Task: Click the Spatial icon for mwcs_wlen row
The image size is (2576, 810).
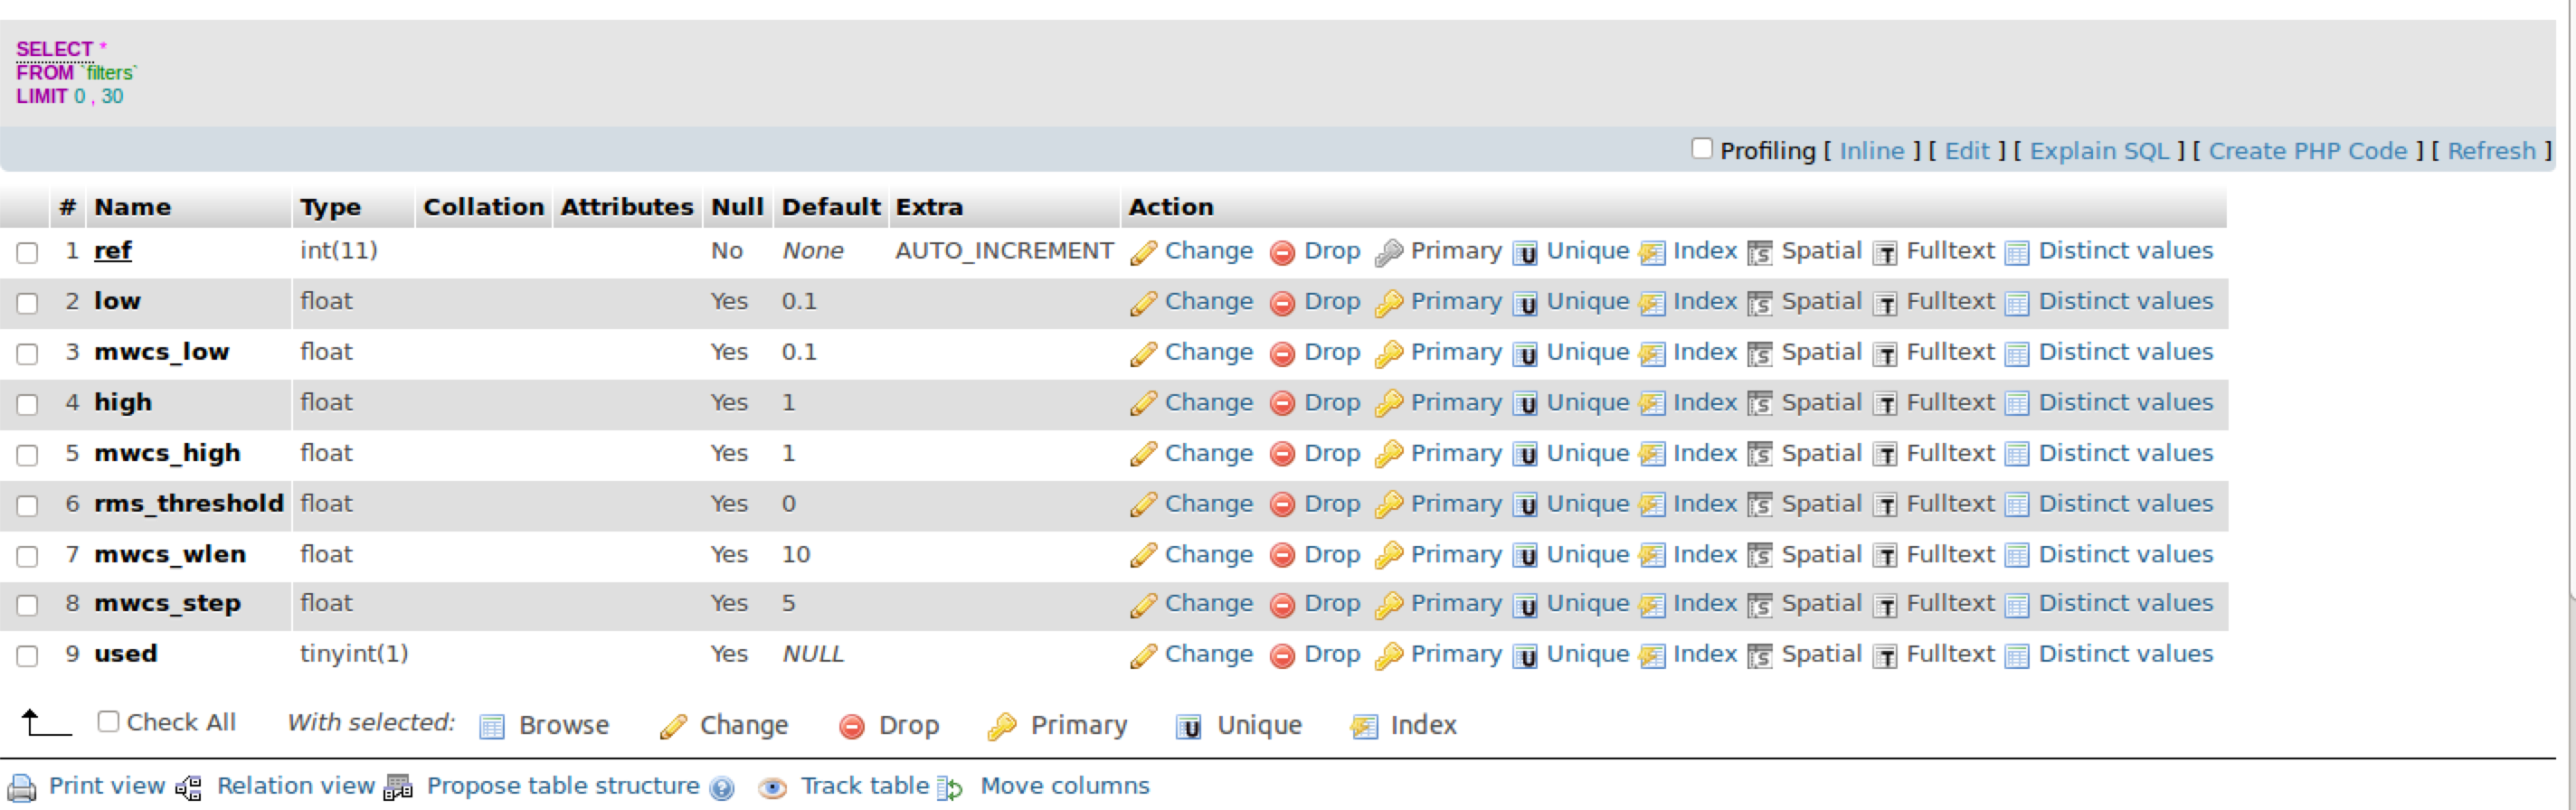Action: (x=1760, y=556)
